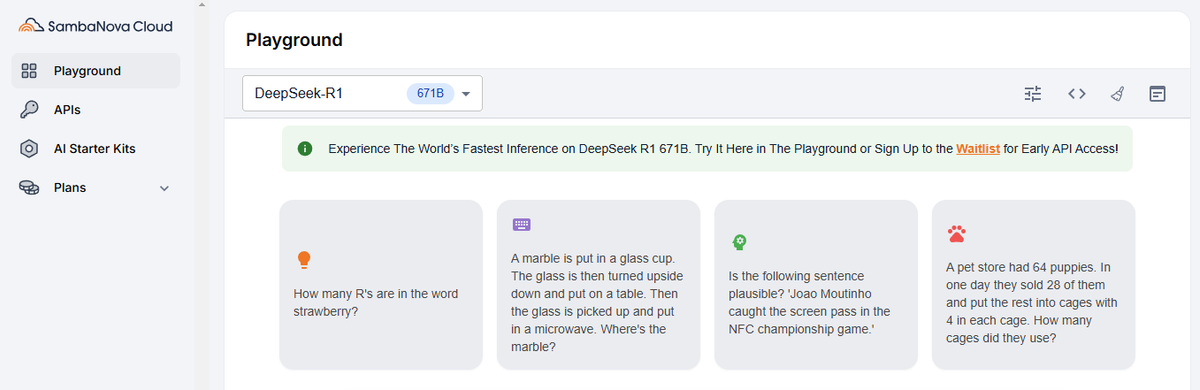This screenshot has height=390, width=1200.
Task: Click the hexagon AI Starter Kits icon
Action: (x=29, y=148)
